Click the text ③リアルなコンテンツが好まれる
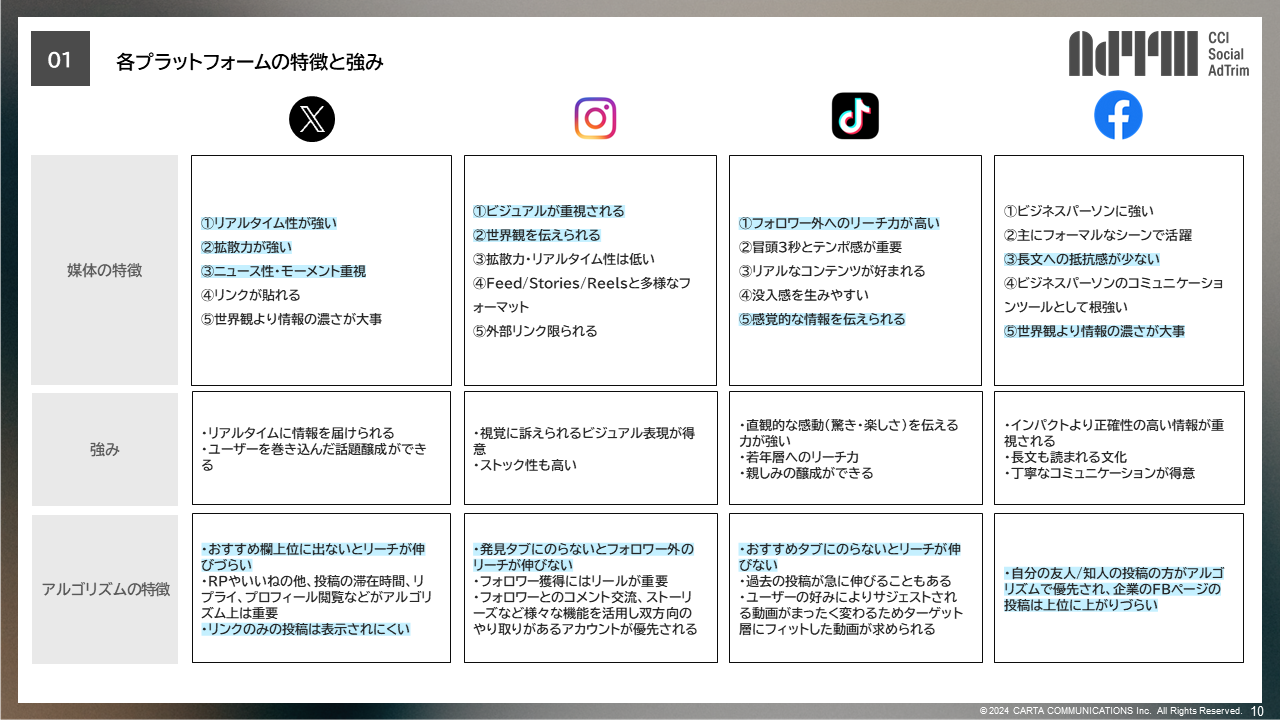Image resolution: width=1280 pixels, height=720 pixels. (x=832, y=271)
